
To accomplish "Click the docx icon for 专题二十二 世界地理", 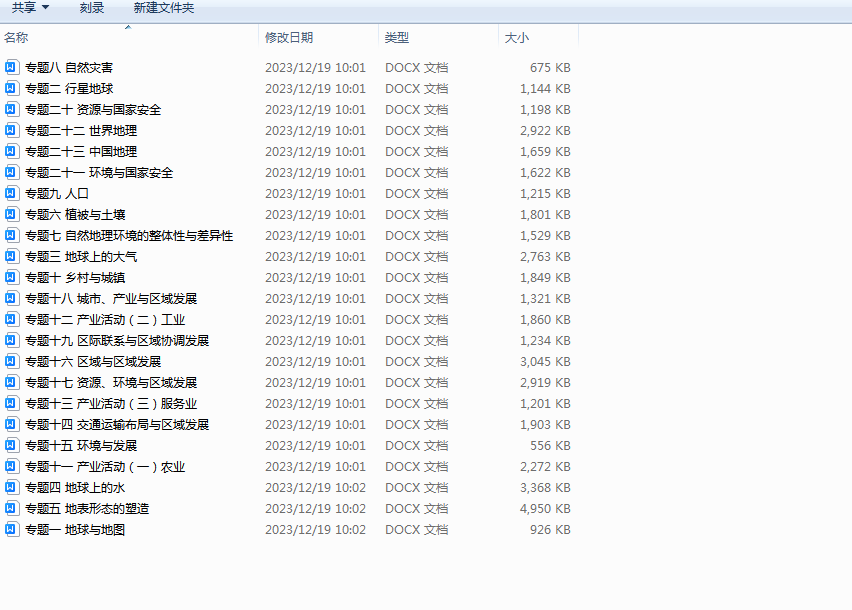I will click(11, 130).
